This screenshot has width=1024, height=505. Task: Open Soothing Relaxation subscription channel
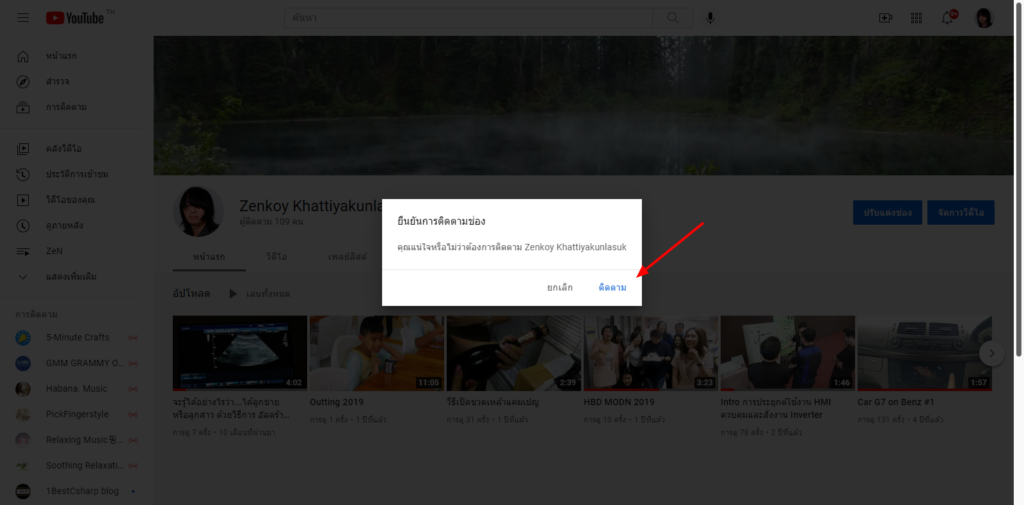(76, 465)
